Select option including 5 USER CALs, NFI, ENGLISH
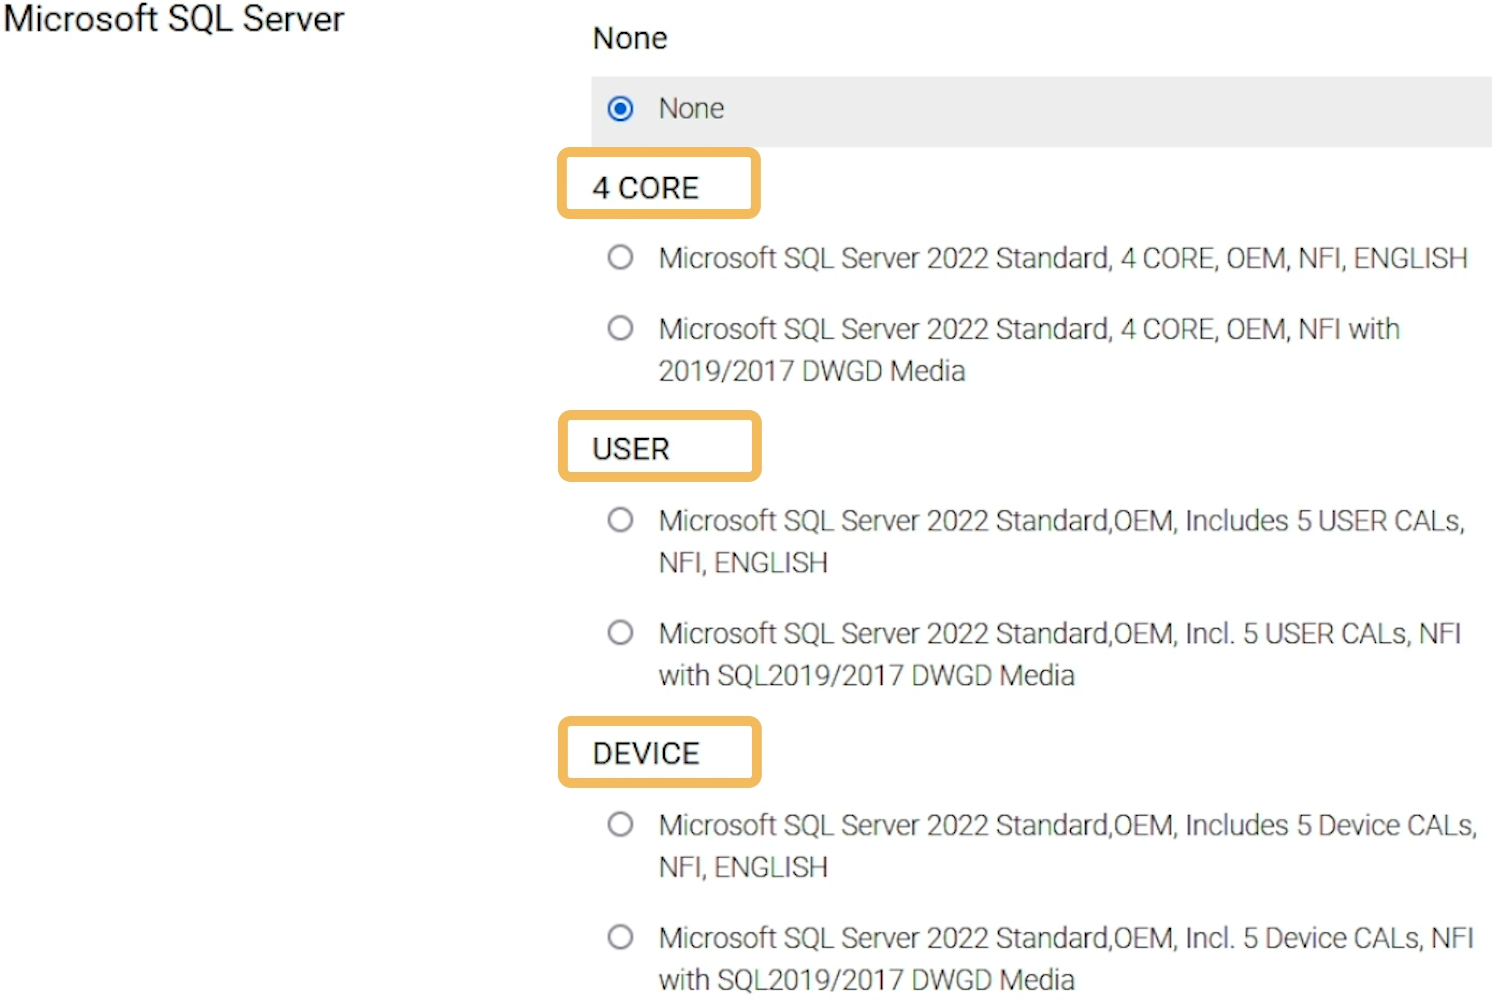1492x1005 pixels. pos(620,520)
